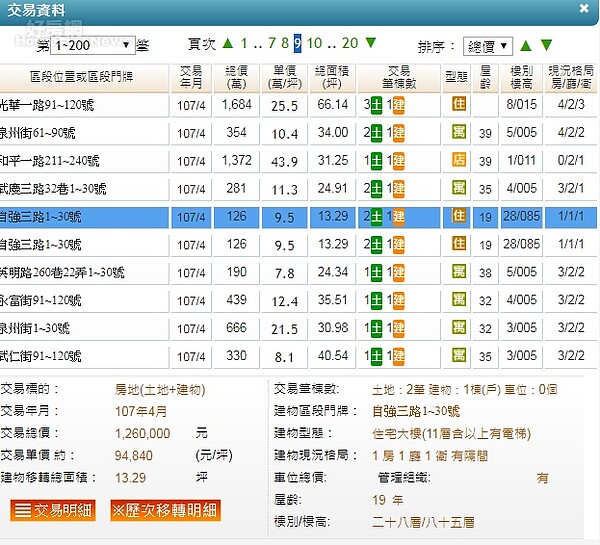Click orange 建 icon in 英明路260巷 row
Viewport: 600px width, 545px height.
pyautogui.click(x=399, y=273)
